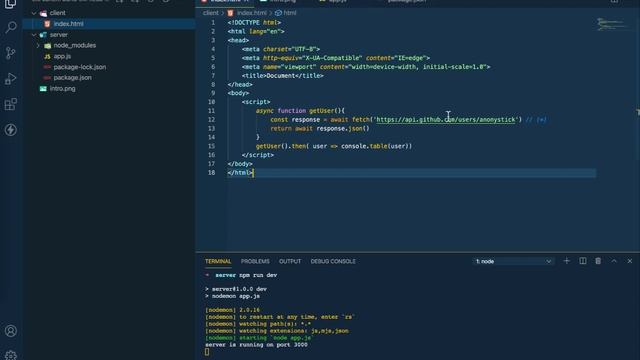The width and height of the screenshot is (640, 360).
Task: Expand the node_modules folder
Action: [x=38, y=45]
